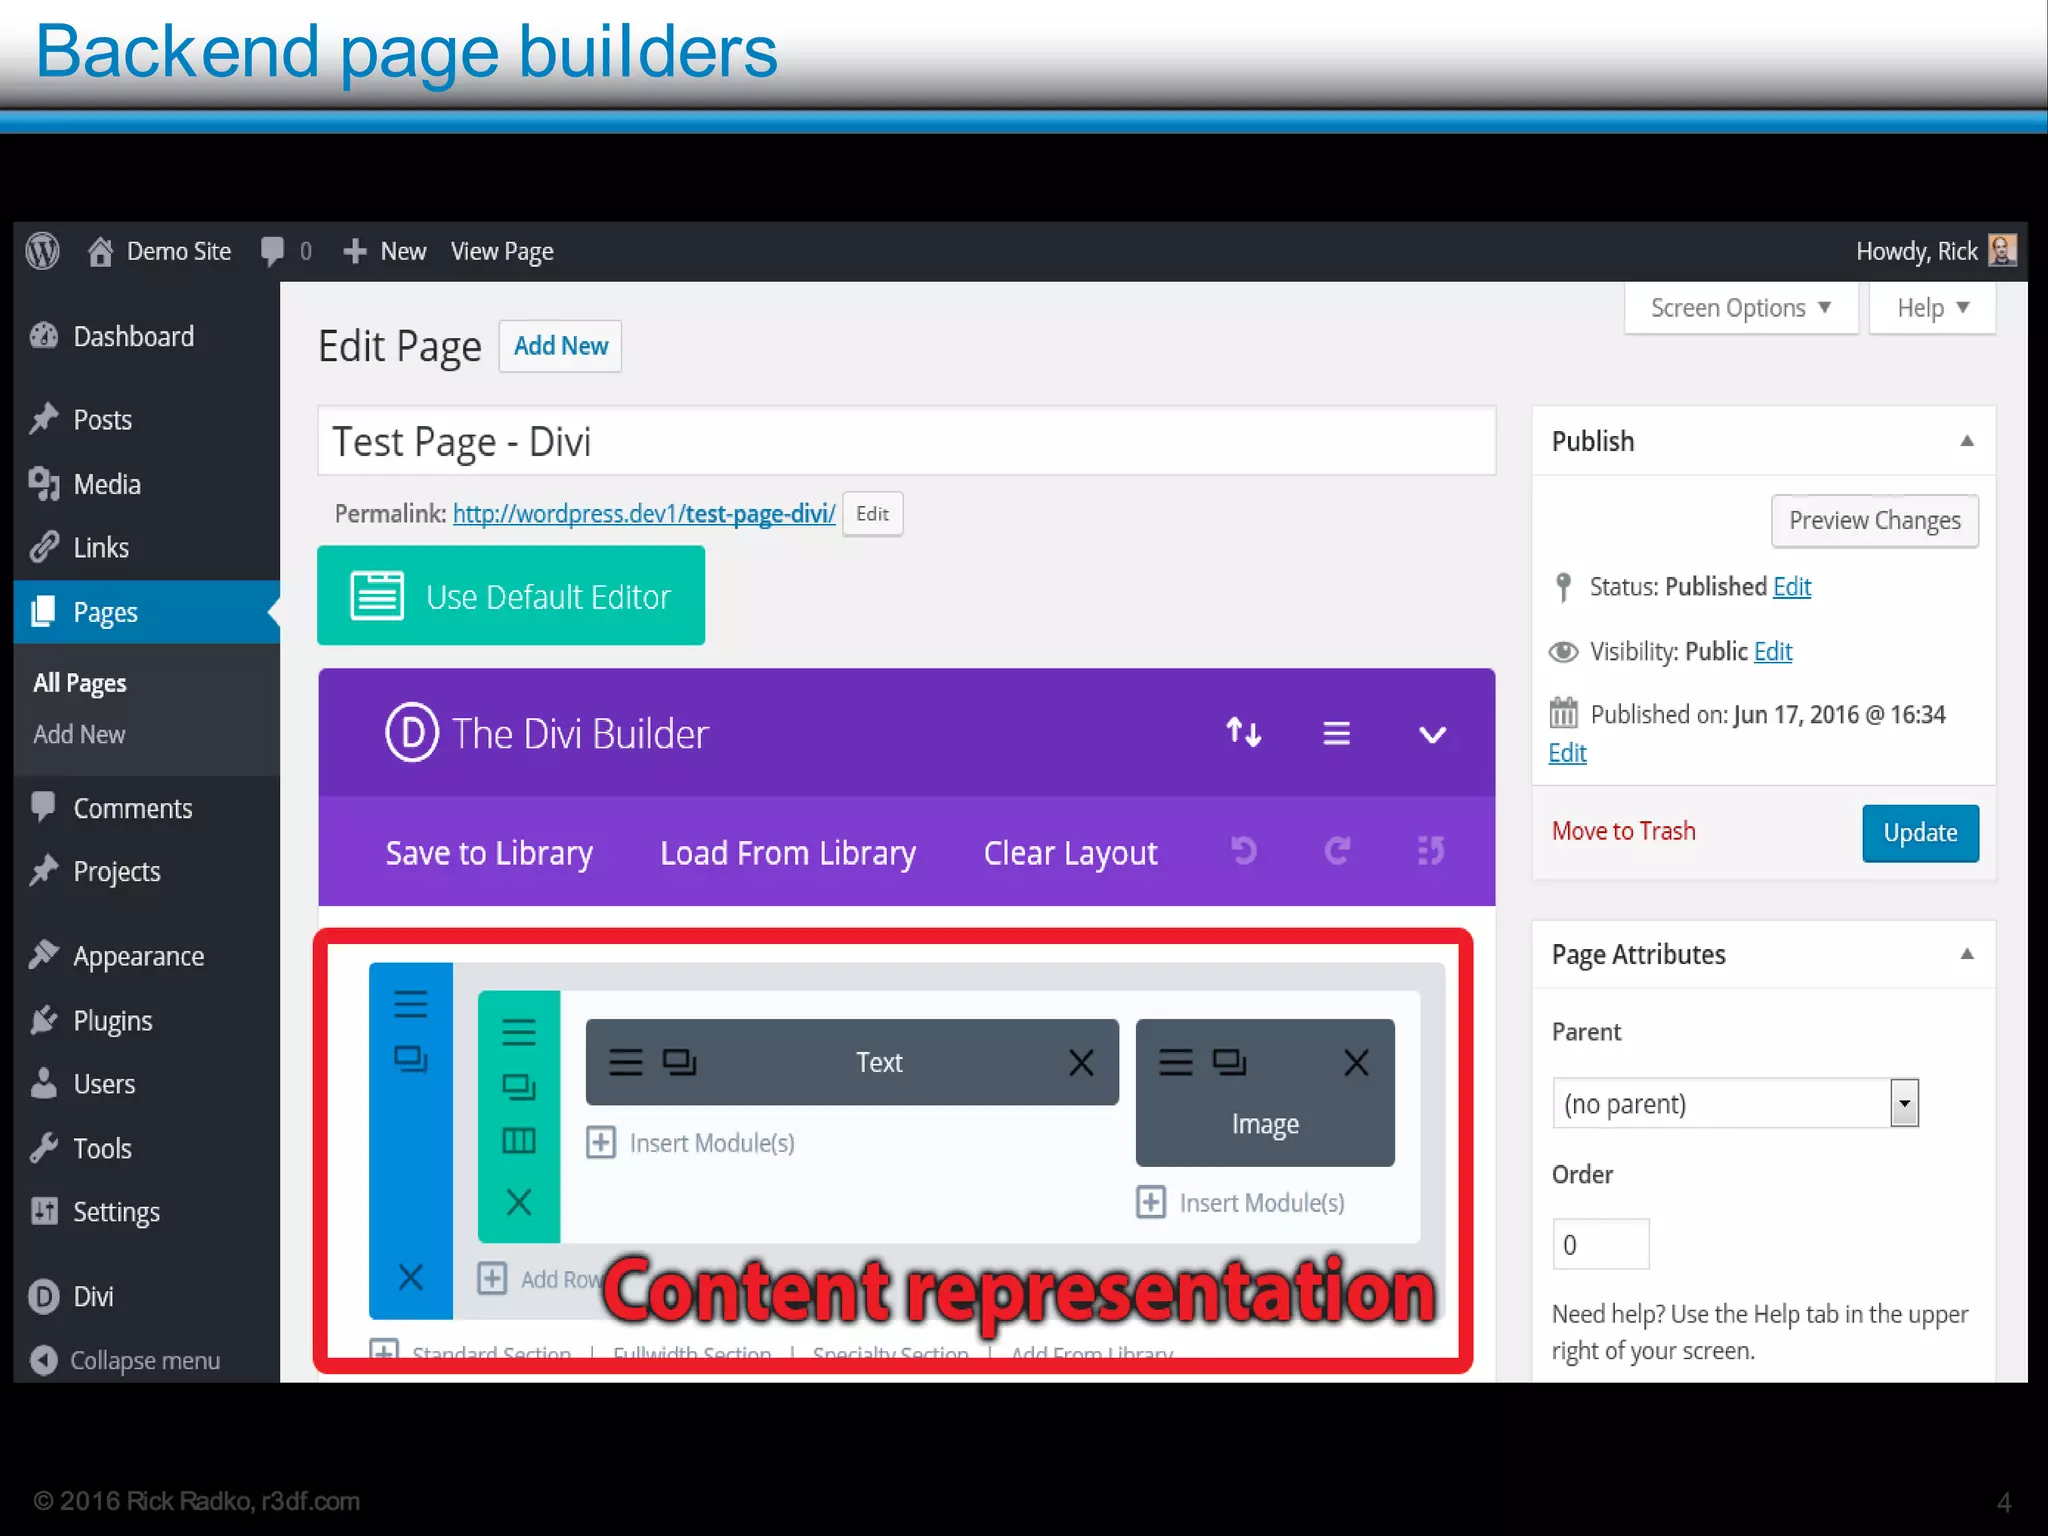Open Posts in the sidebar

(x=102, y=419)
